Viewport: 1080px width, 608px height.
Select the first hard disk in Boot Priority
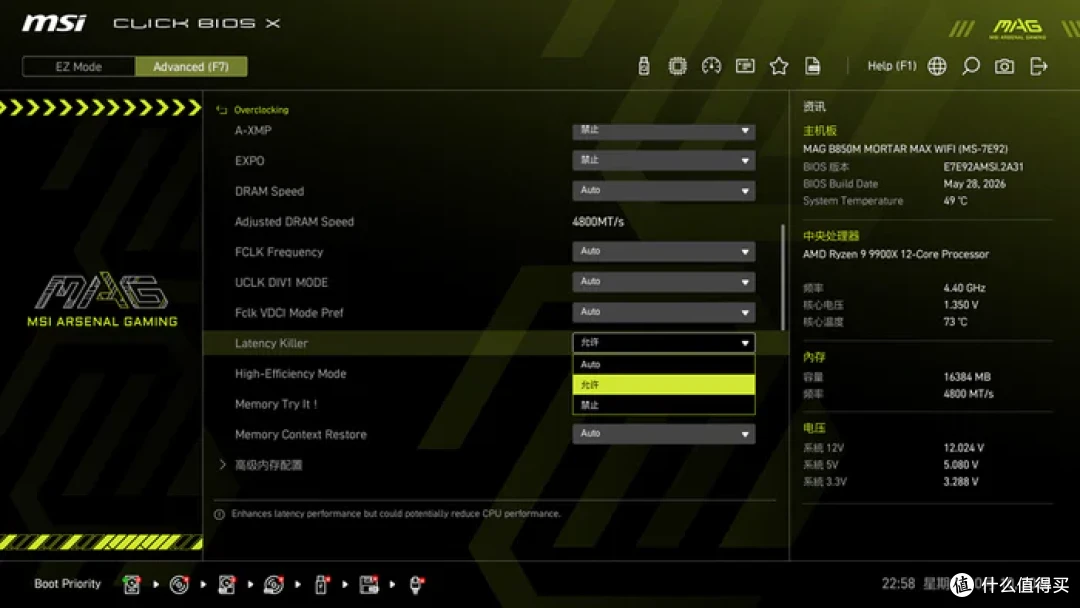tap(132, 585)
